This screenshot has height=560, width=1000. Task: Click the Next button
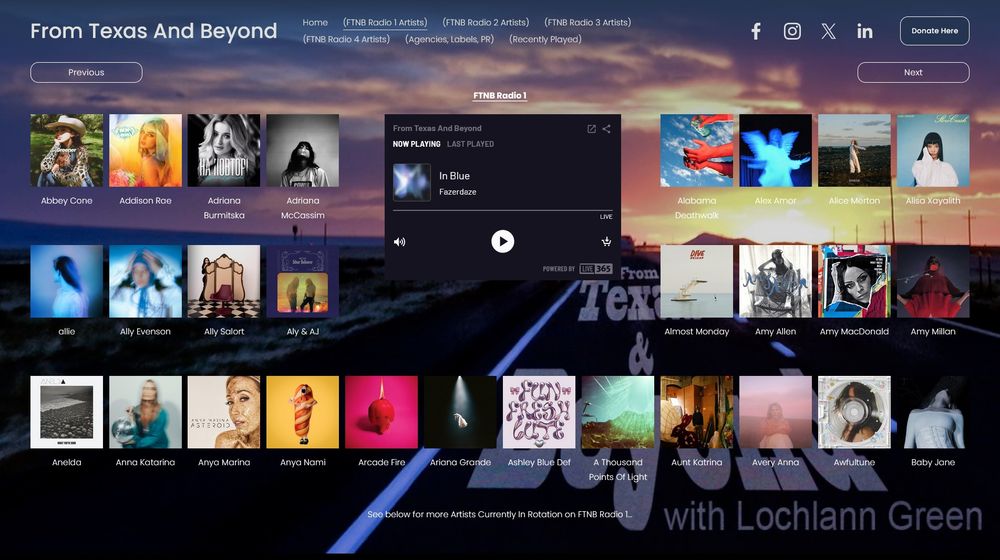pyautogui.click(x=913, y=72)
